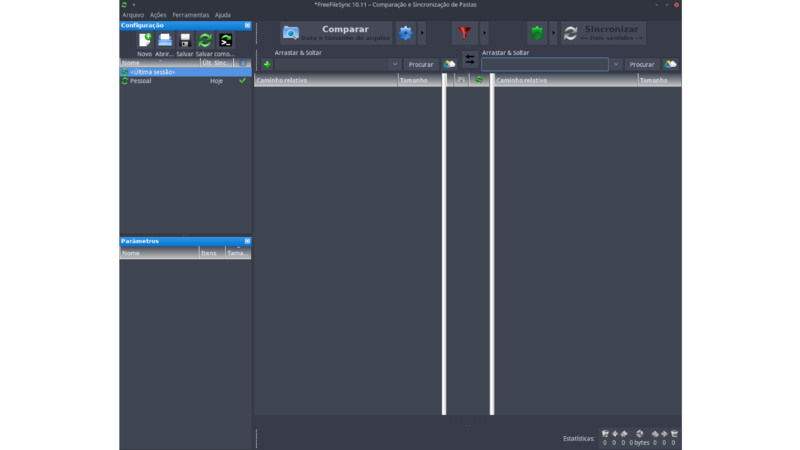Click the Hoje date on Pessoal row
Screen dimensions: 800x450
216,81
